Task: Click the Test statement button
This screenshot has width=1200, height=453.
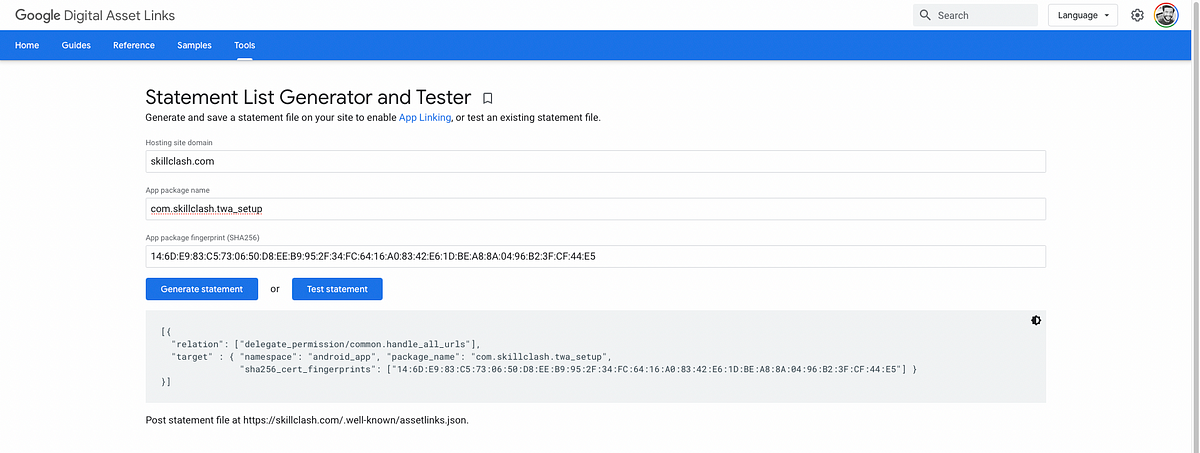Action: (337, 289)
